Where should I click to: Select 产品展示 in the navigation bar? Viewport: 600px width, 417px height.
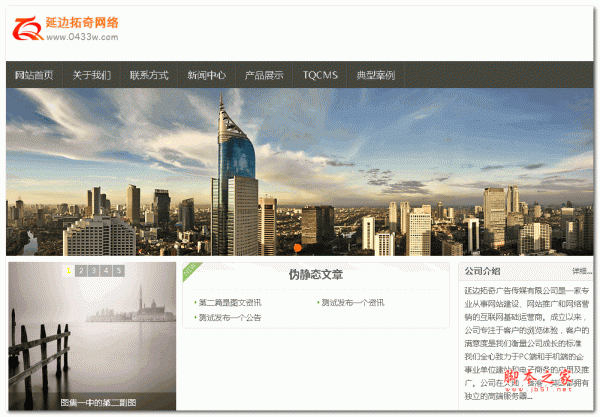[264, 75]
